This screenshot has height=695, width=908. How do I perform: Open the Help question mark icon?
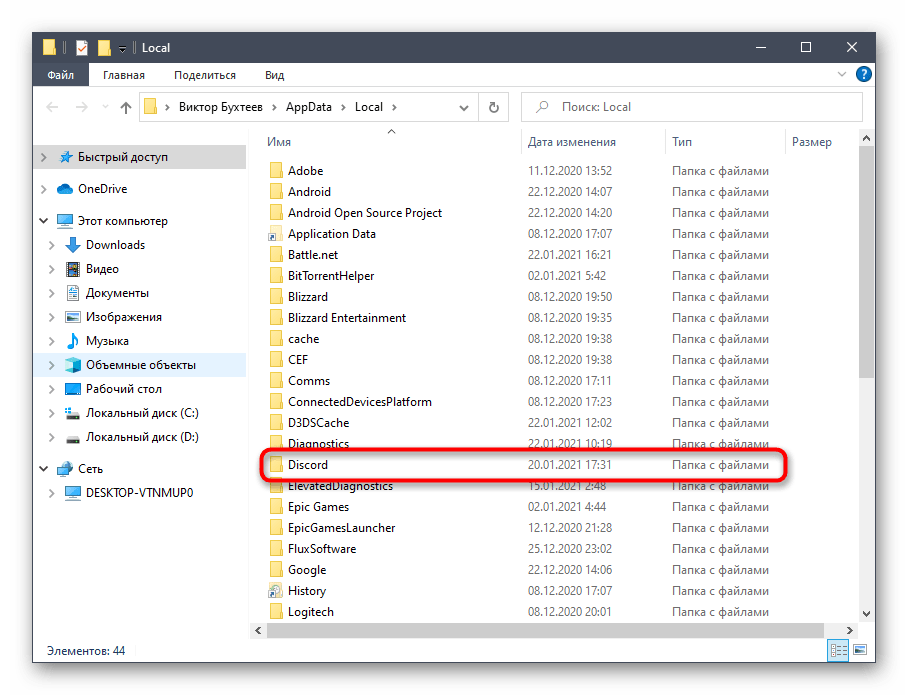pyautogui.click(x=864, y=75)
